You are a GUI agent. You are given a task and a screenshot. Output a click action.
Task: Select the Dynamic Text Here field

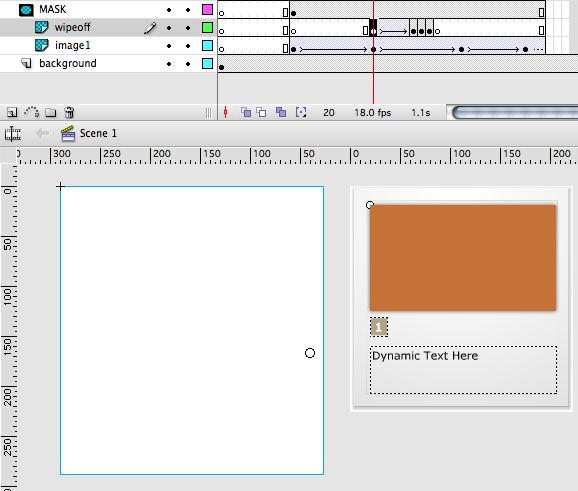click(463, 370)
